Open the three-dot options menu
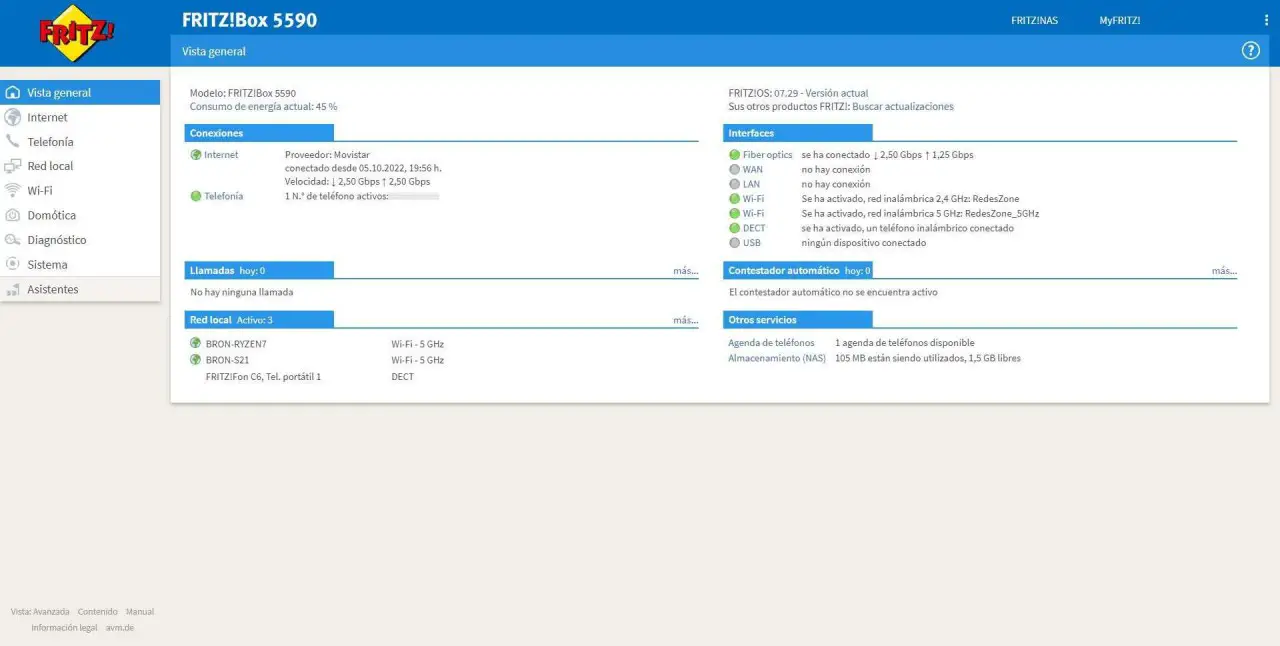 1266,21
